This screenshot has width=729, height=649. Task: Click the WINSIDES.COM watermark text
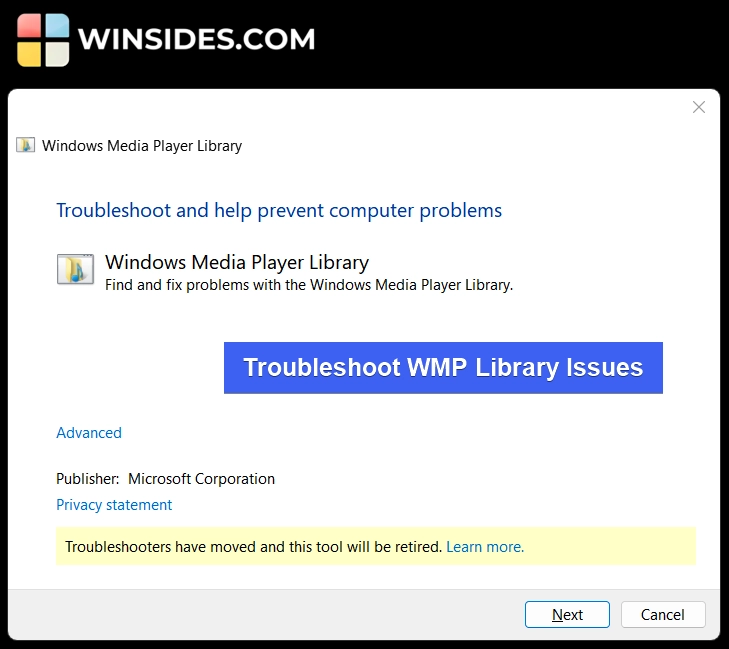click(197, 39)
